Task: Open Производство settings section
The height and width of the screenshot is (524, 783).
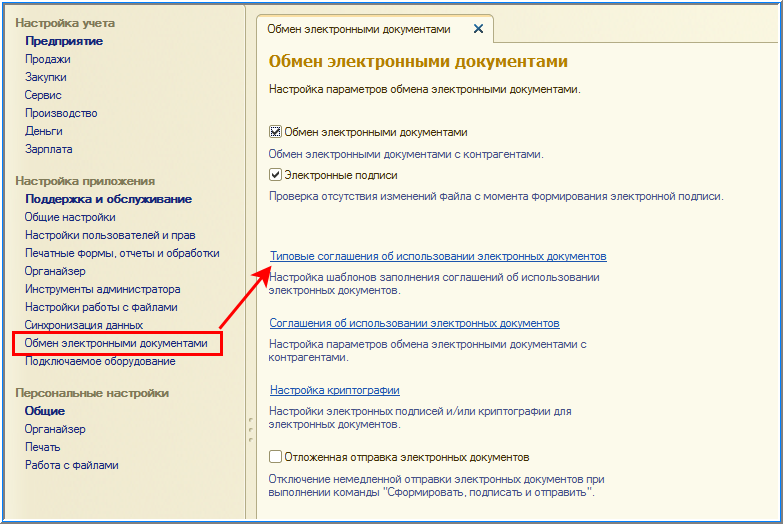Action: coord(61,113)
